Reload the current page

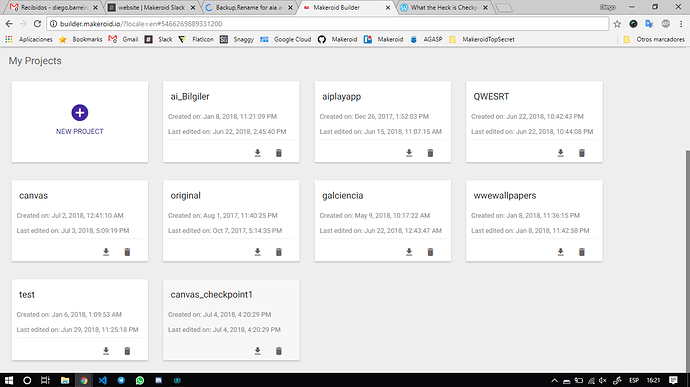tap(37, 24)
